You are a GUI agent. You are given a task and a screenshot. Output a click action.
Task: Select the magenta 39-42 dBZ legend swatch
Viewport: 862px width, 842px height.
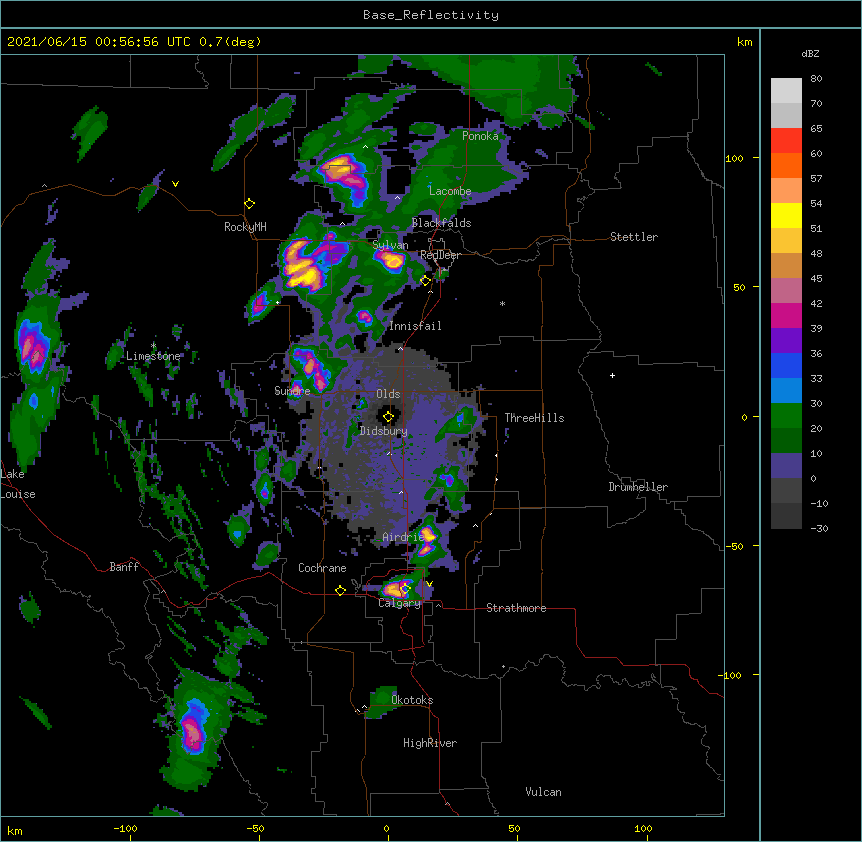click(x=786, y=315)
